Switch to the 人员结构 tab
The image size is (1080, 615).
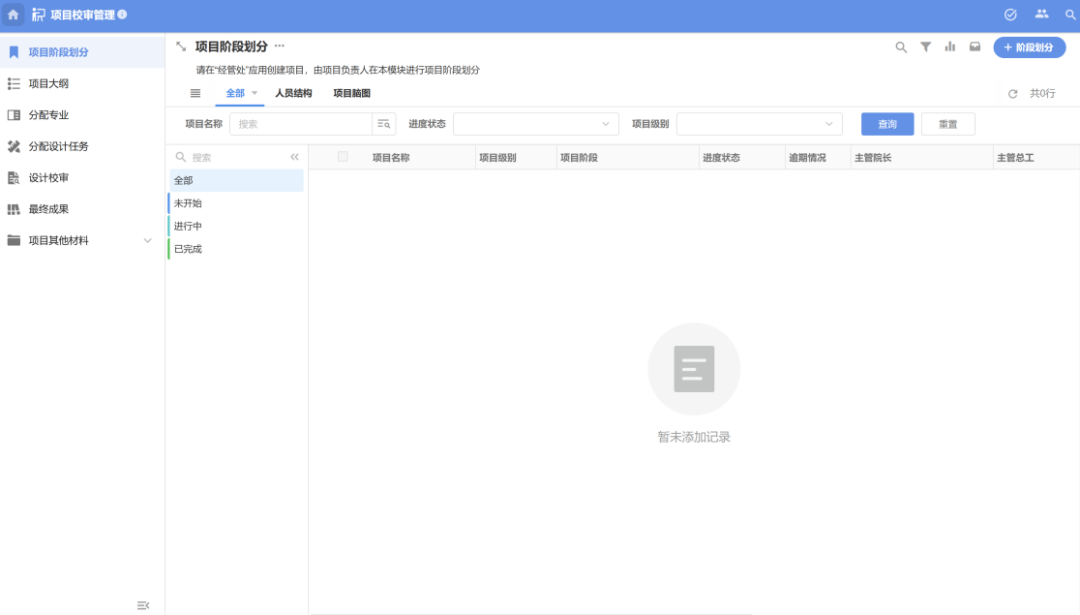tap(293, 93)
